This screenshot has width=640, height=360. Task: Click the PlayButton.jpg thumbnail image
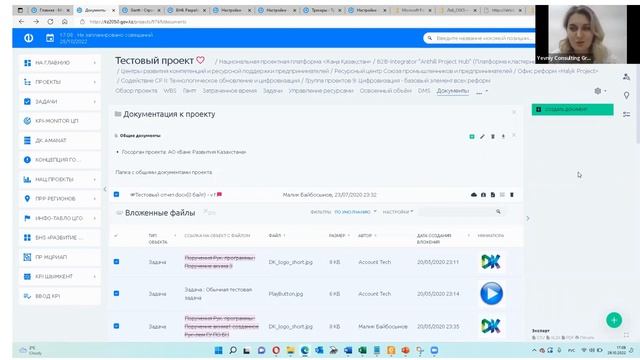[491, 293]
